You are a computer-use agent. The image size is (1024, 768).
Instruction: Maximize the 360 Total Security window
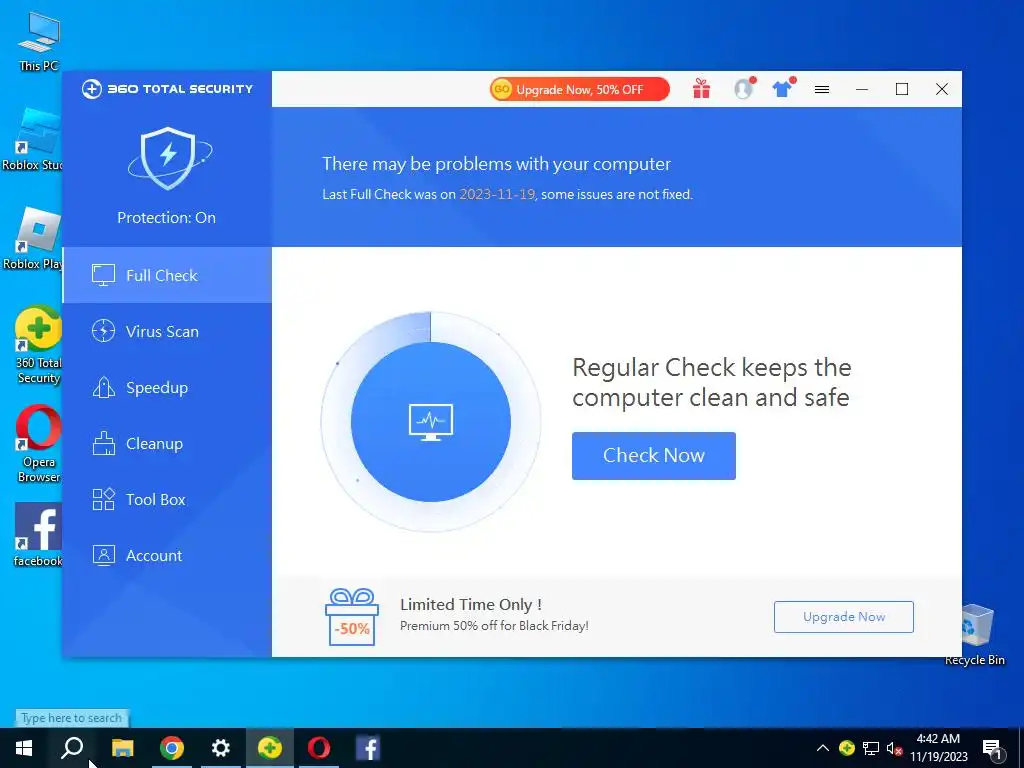(902, 89)
